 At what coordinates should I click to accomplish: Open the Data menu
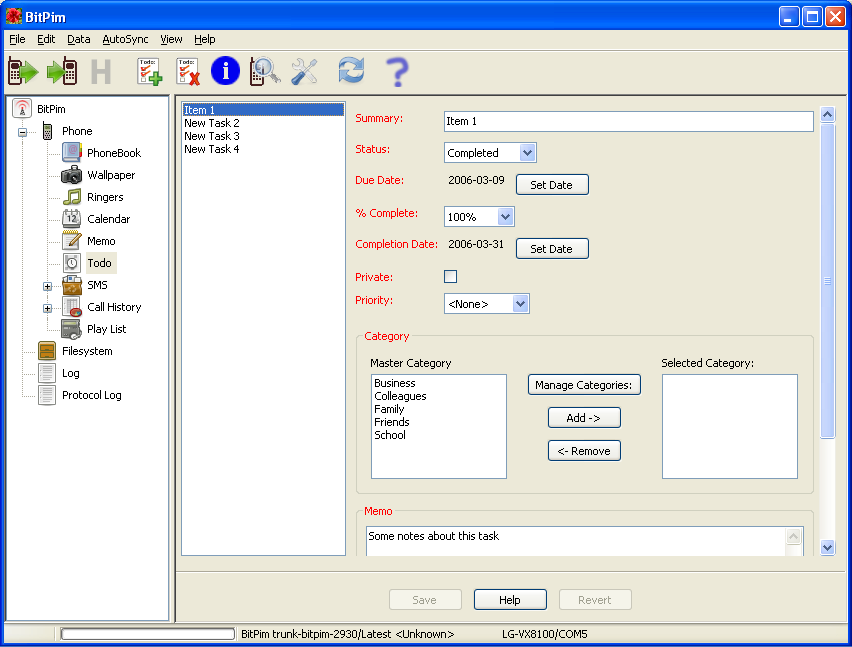tap(78, 39)
